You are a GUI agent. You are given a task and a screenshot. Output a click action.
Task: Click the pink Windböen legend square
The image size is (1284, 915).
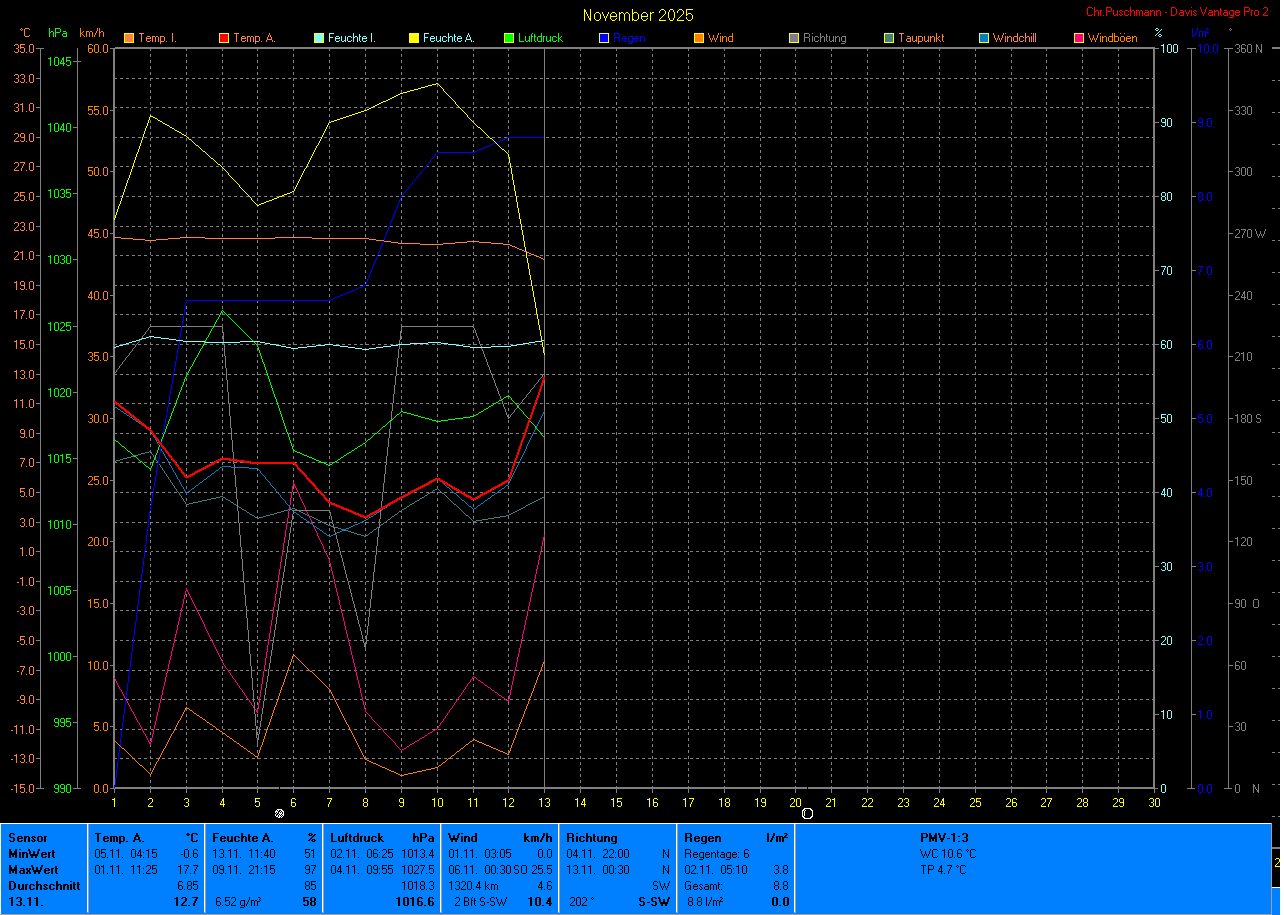1078,38
